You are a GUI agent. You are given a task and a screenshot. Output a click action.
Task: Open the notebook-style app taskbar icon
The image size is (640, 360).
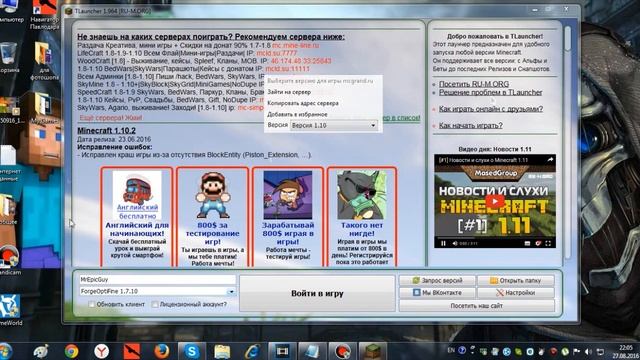[312, 351]
